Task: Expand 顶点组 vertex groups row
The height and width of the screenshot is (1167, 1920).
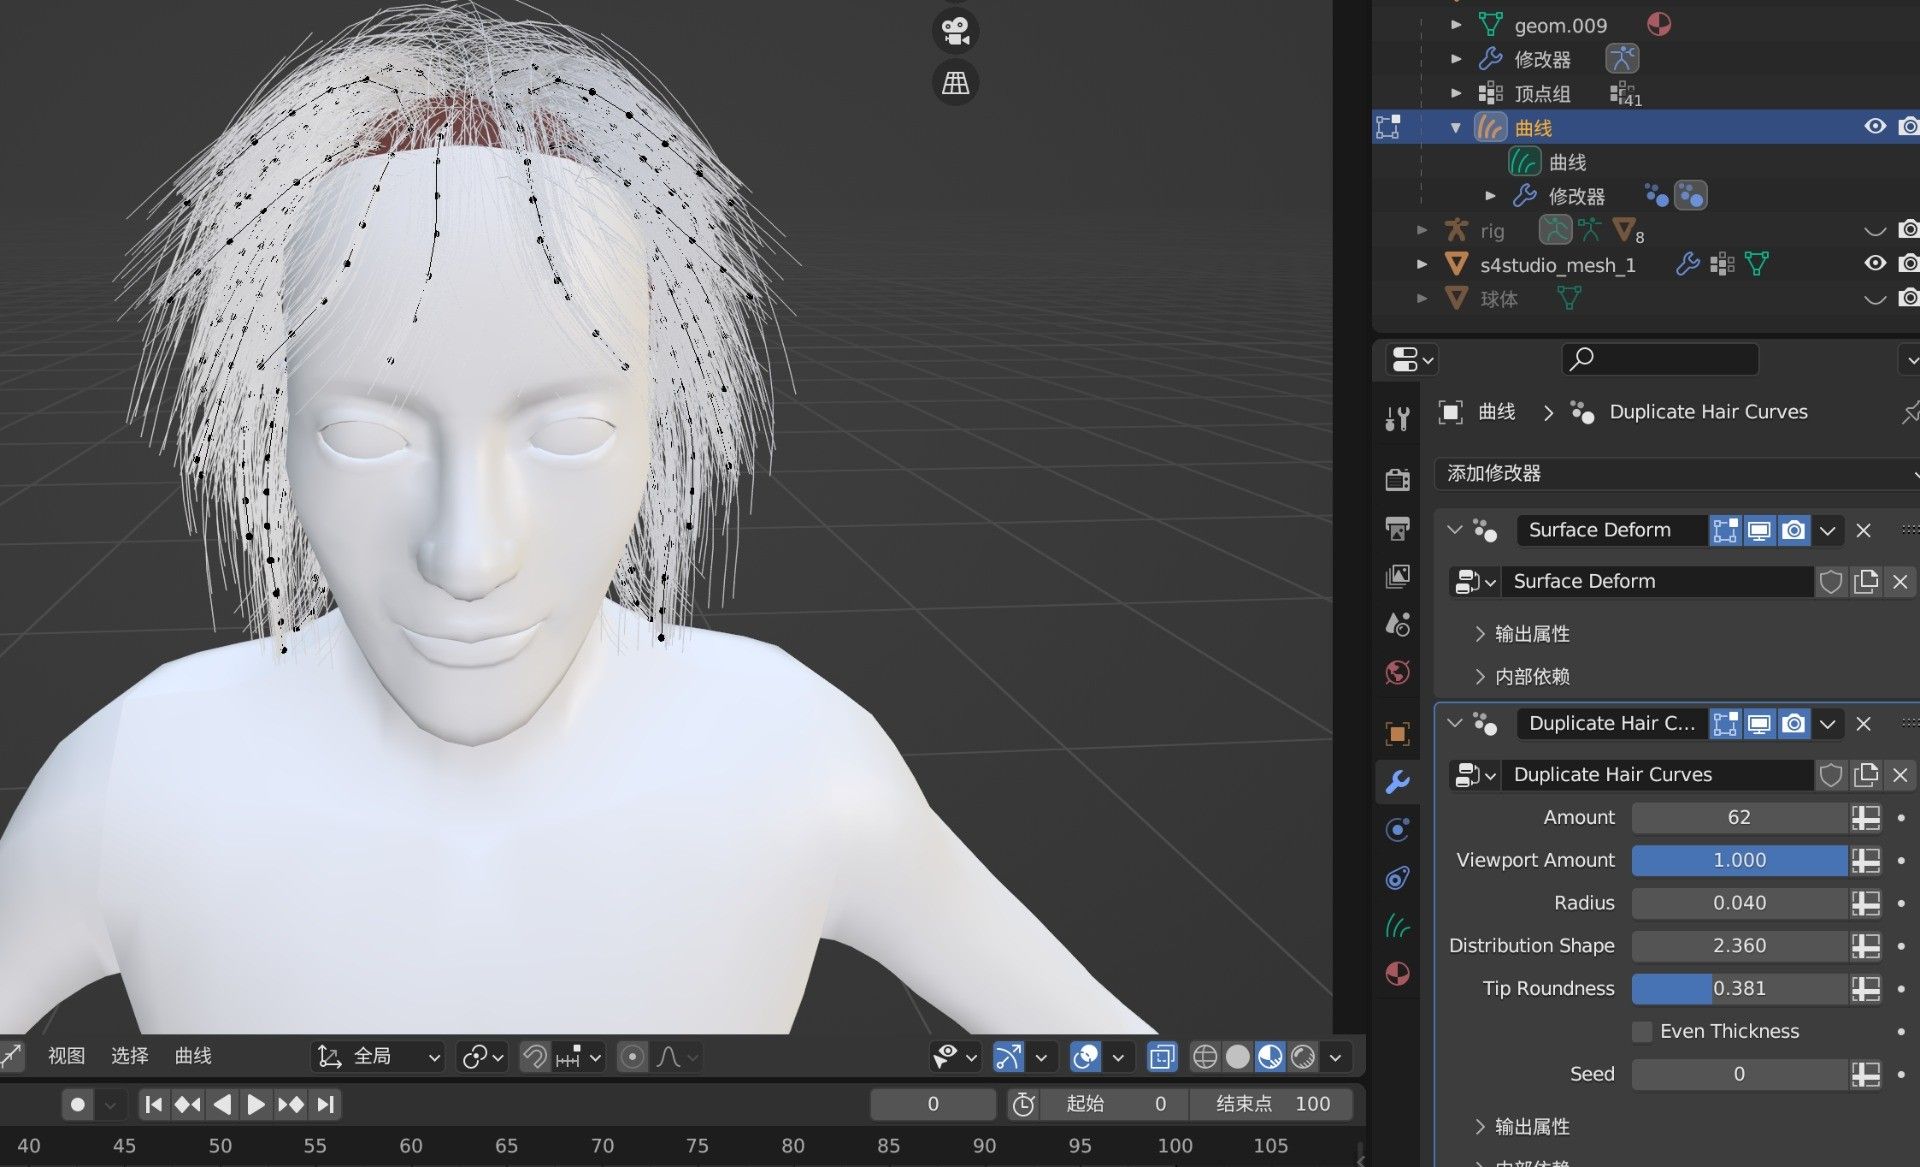Action: [x=1456, y=93]
